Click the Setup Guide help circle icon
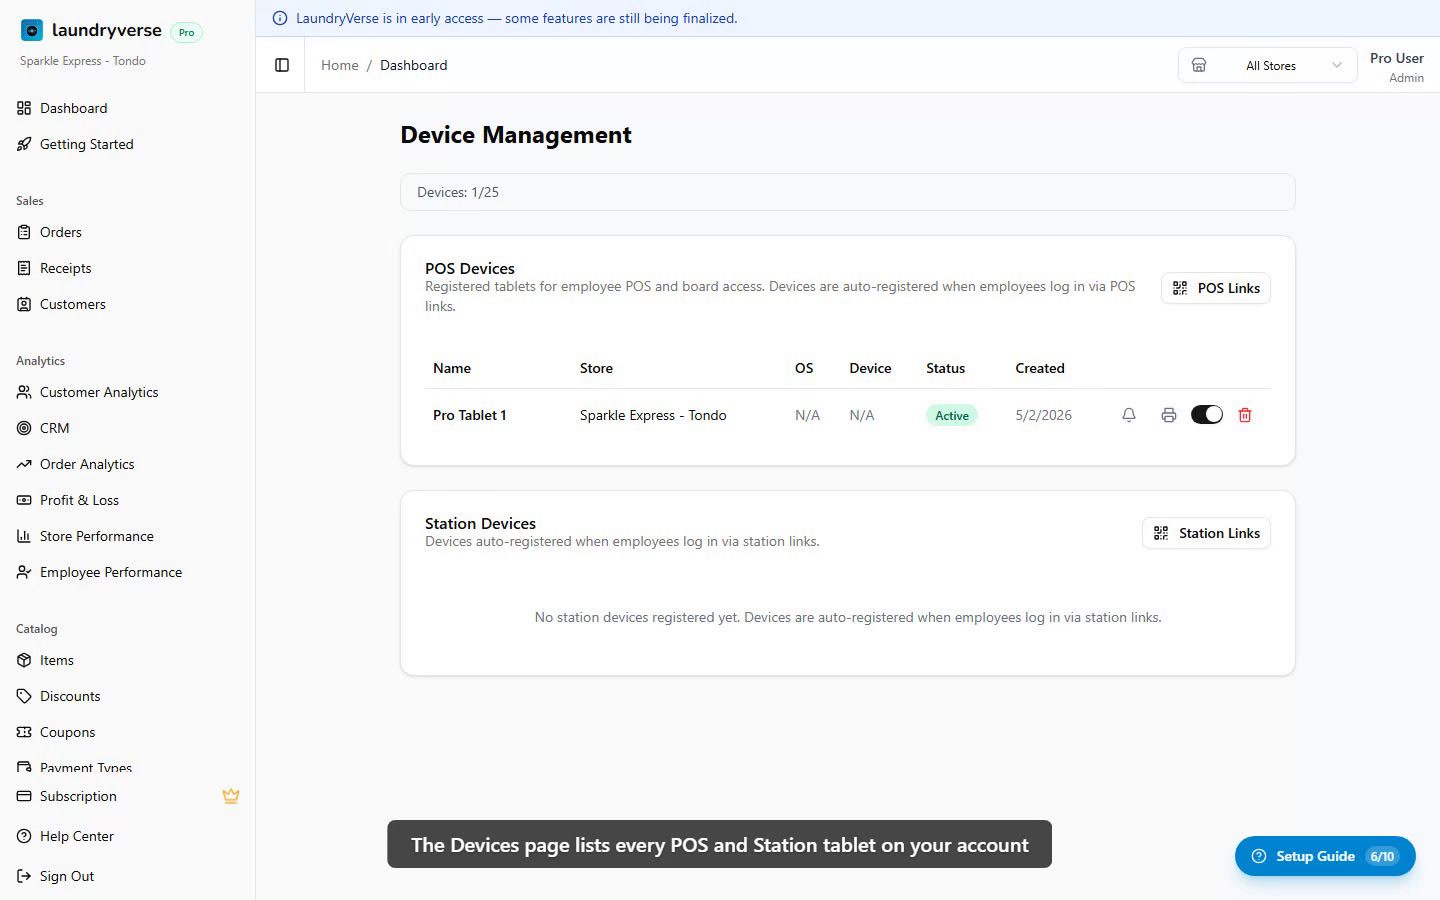 click(1259, 856)
